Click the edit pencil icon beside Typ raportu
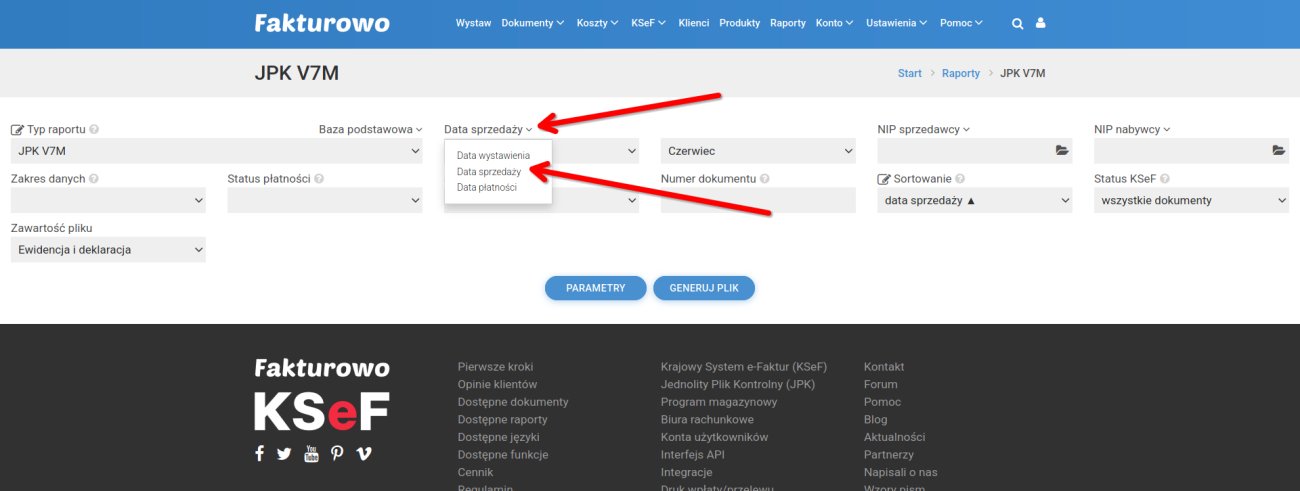 coord(17,130)
